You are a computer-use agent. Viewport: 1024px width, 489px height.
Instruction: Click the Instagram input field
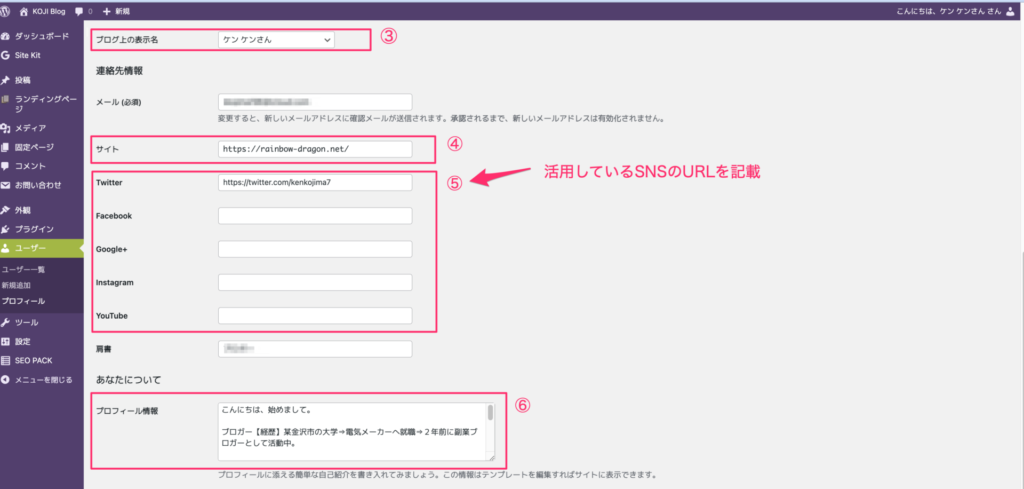tap(315, 283)
